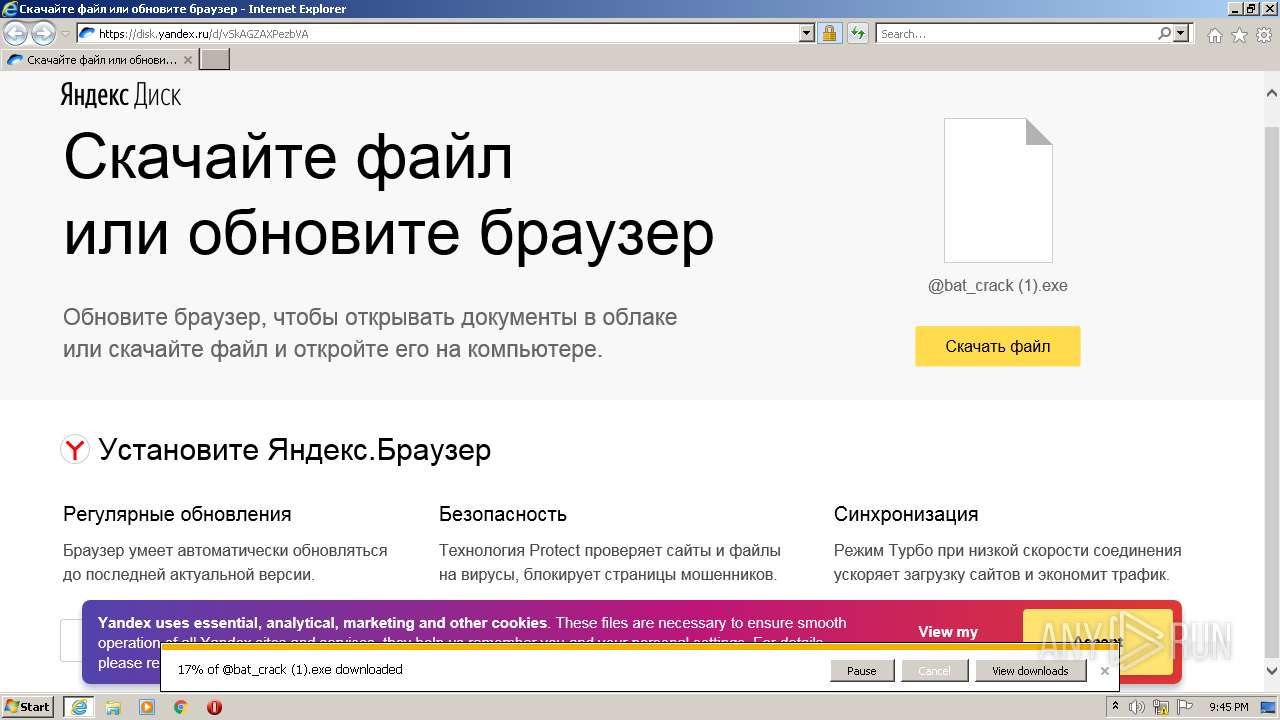Click the Синхронизация heading
The height and width of the screenshot is (720, 1280).
point(906,514)
